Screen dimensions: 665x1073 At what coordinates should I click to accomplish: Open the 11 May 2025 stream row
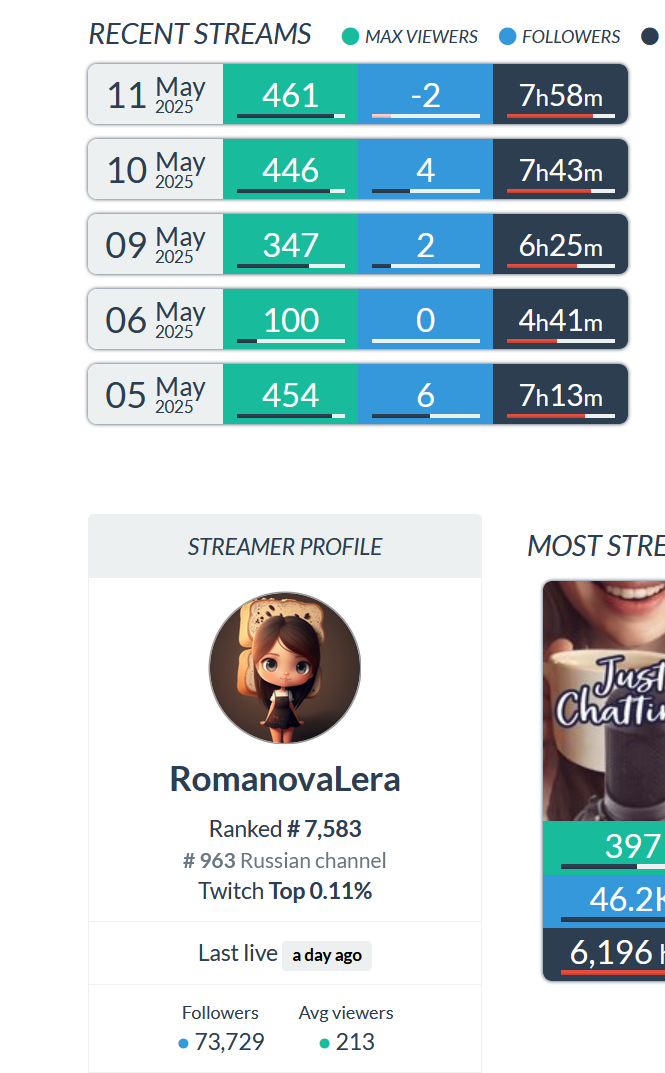[x=357, y=94]
